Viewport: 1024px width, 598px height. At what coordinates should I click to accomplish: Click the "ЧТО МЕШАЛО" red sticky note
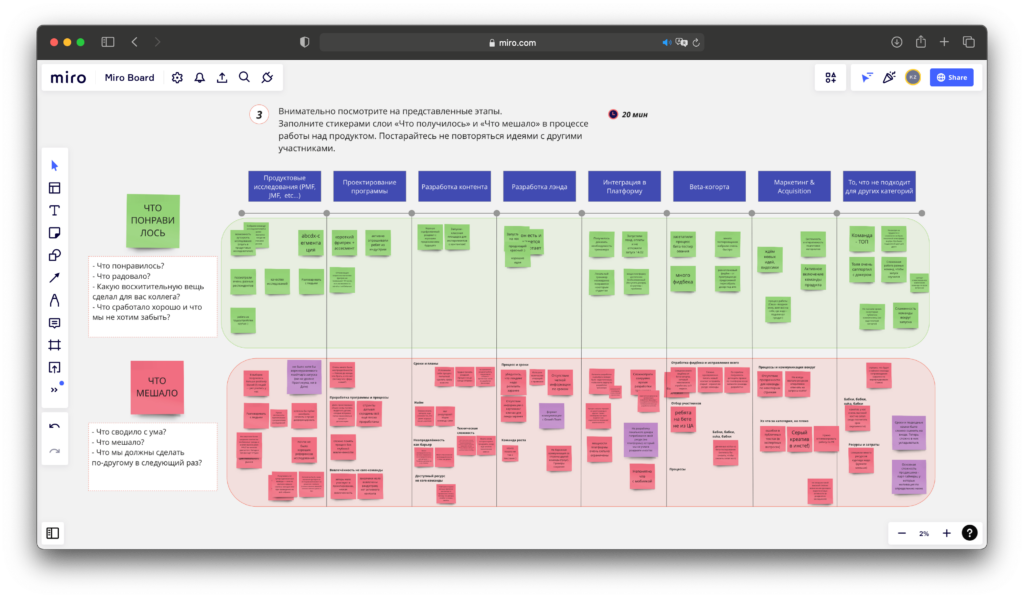pos(156,387)
